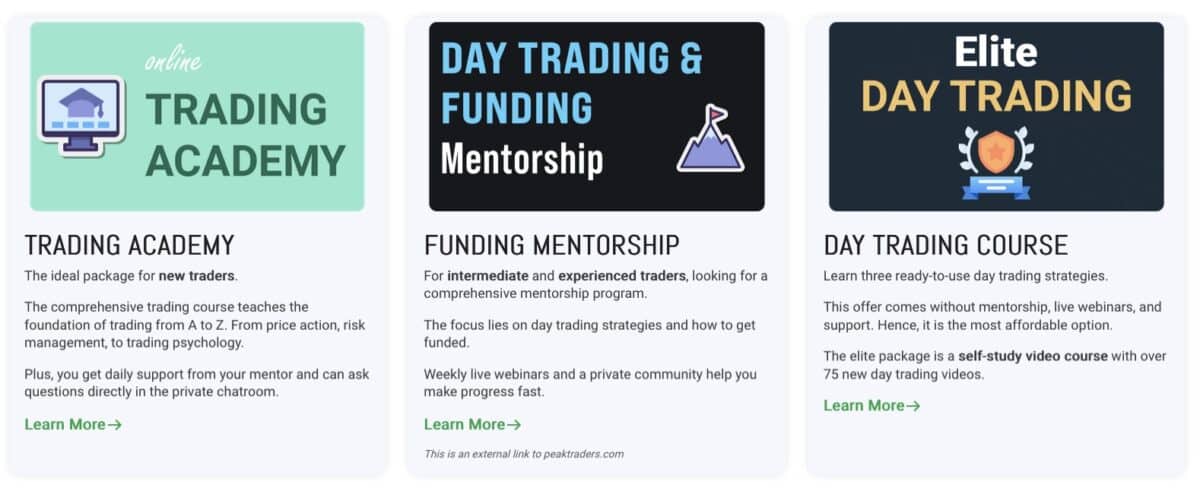
Task: Select the green Trading Academy banner image
Action: [x=197, y=116]
